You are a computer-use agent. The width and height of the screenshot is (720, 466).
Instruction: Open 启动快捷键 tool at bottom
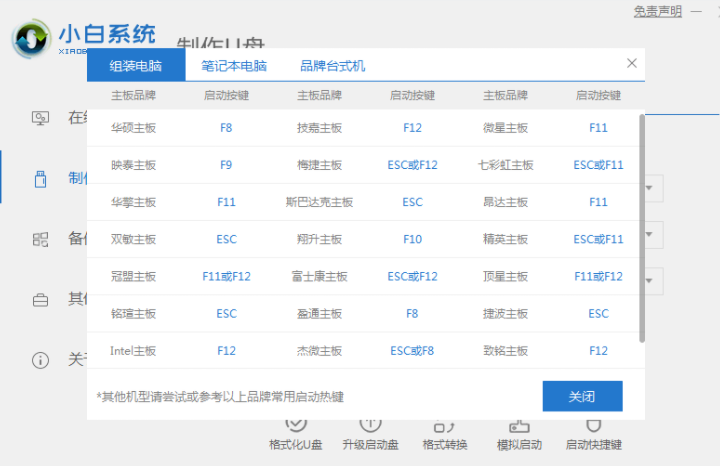(594, 443)
